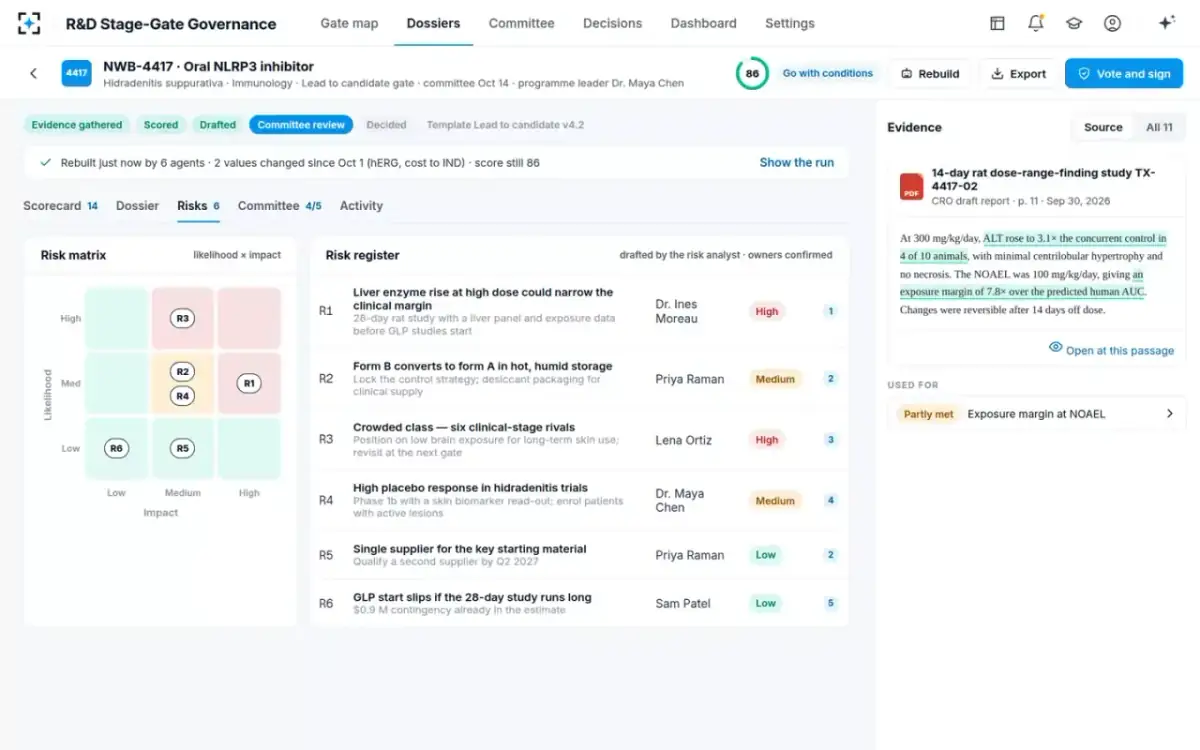The height and width of the screenshot is (750, 1200).
Task: Click the Go with conditions pill
Action: tap(828, 73)
